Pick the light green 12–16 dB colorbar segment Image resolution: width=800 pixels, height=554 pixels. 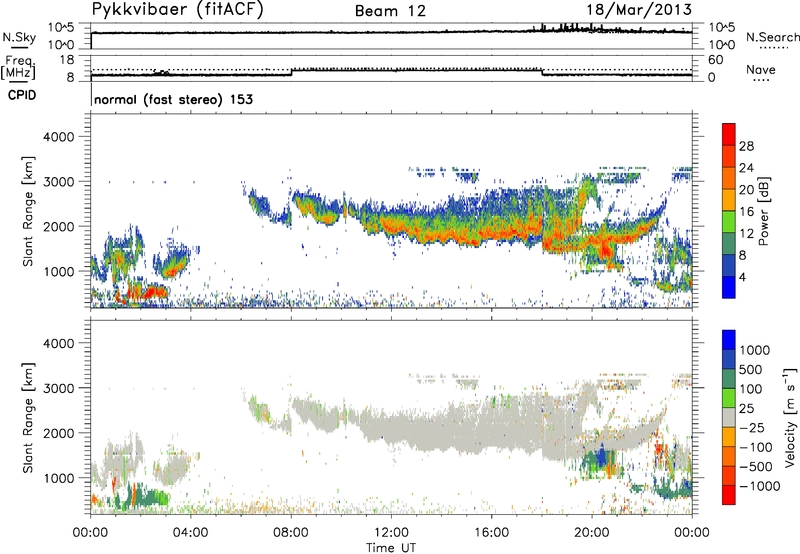pos(729,222)
